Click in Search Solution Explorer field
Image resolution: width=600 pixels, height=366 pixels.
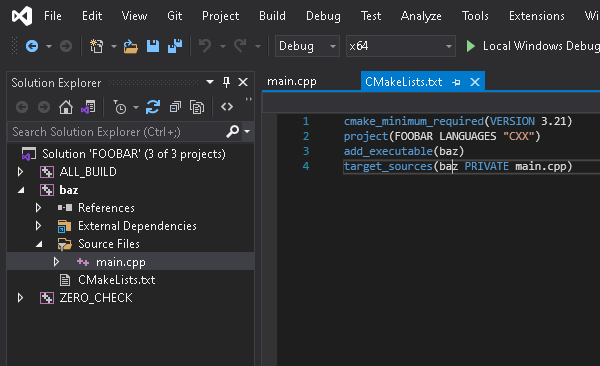pos(116,132)
